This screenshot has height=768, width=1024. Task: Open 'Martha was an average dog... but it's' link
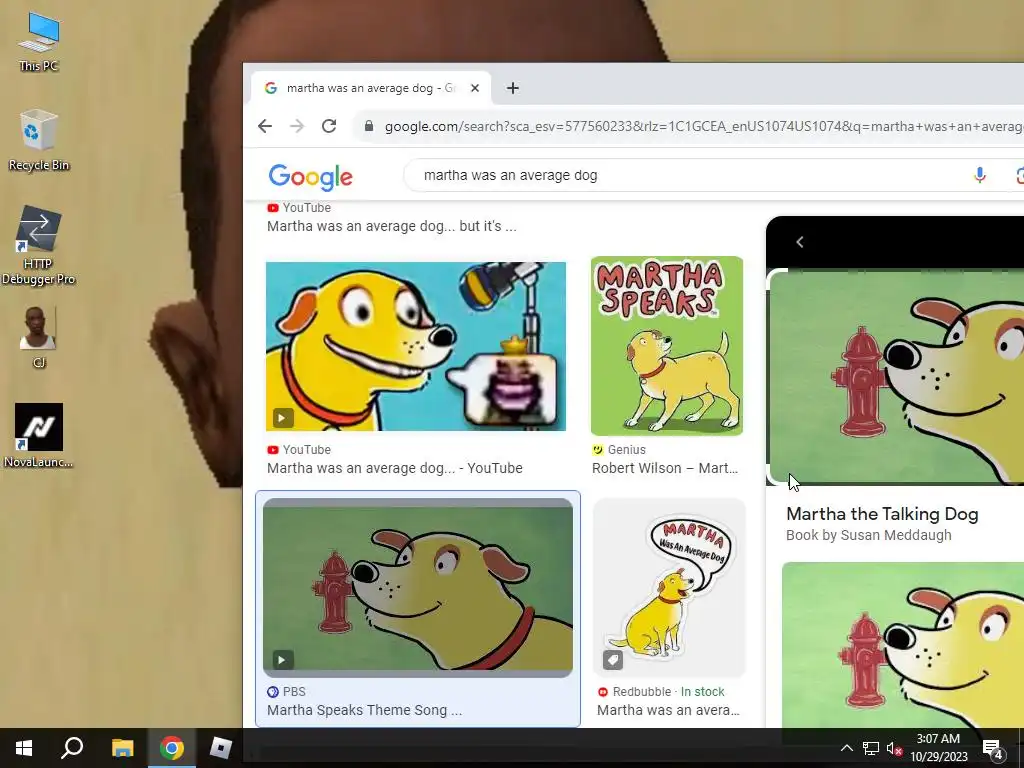click(391, 226)
